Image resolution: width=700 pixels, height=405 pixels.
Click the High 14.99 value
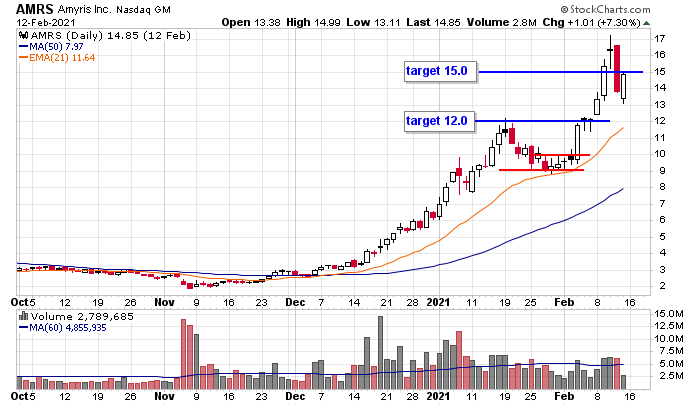(x=315, y=22)
